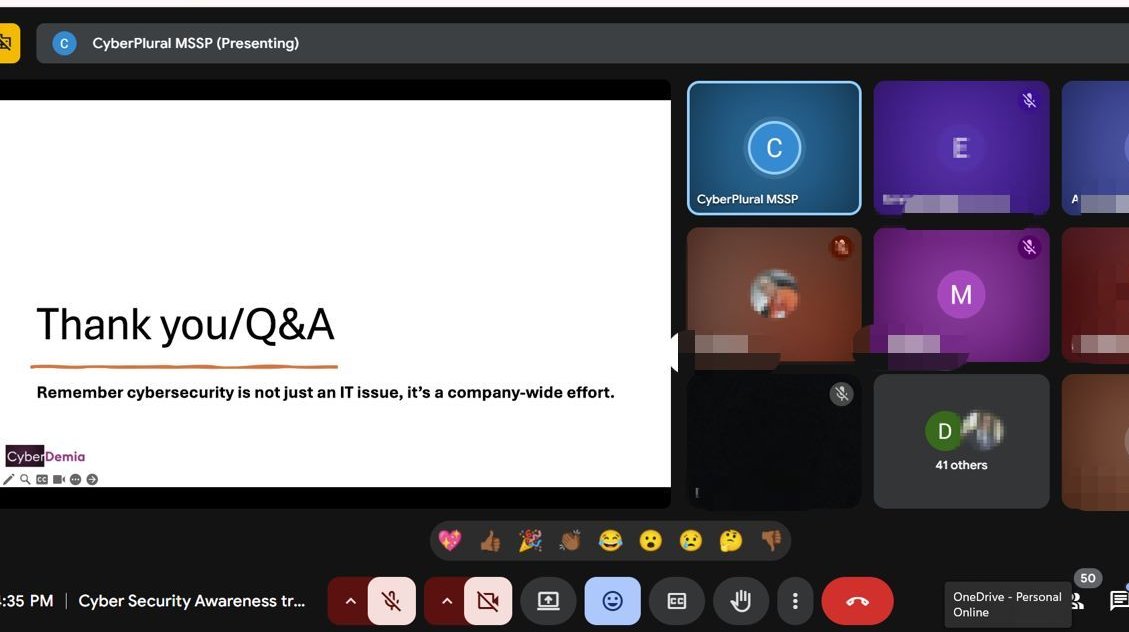The width and height of the screenshot is (1129, 632).
Task: Toggle the reactions emoji bar
Action: tap(613, 601)
